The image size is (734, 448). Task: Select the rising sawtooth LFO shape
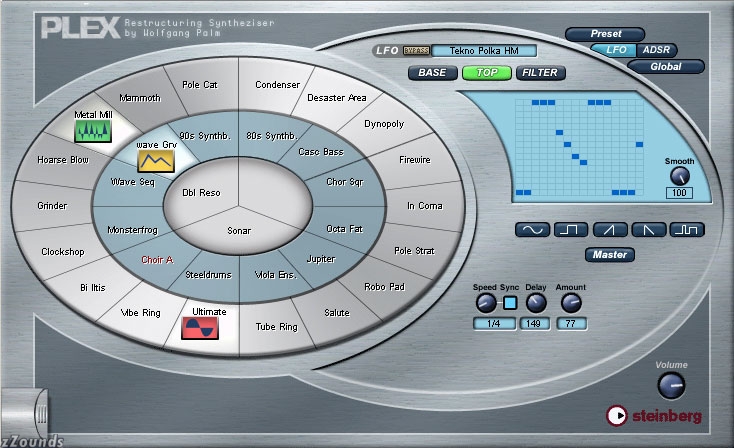(610, 230)
